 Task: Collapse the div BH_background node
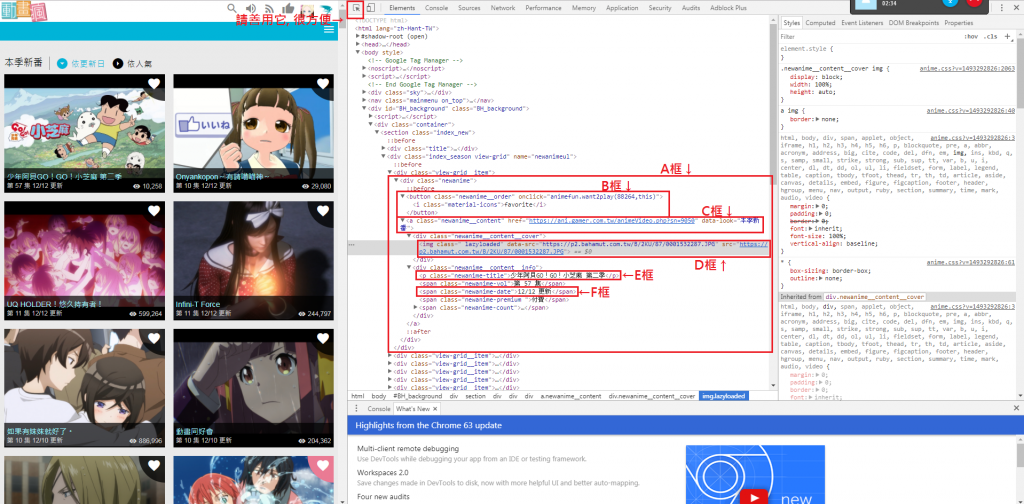pos(364,108)
